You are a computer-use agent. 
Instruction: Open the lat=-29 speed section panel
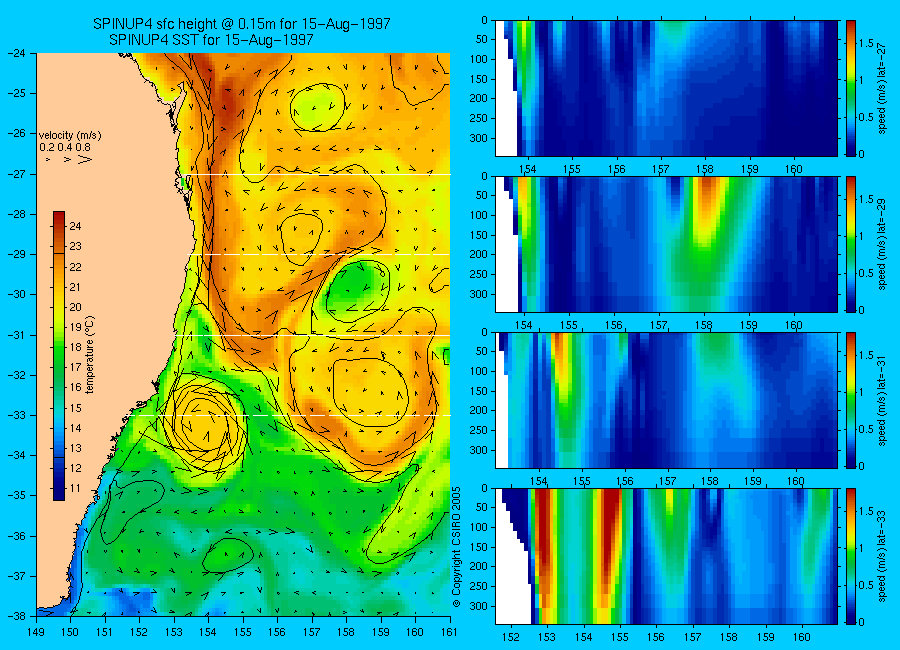(666, 244)
